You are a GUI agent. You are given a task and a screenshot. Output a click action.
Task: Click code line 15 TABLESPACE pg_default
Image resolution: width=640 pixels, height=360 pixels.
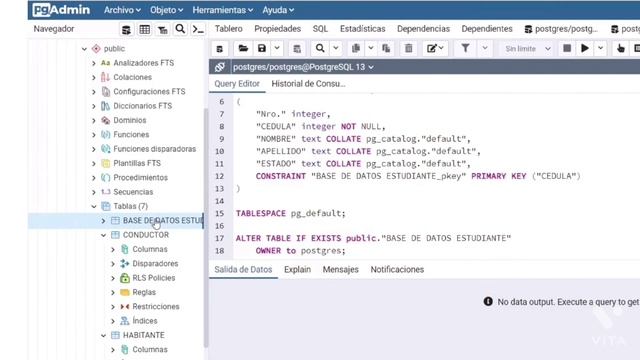click(290, 213)
